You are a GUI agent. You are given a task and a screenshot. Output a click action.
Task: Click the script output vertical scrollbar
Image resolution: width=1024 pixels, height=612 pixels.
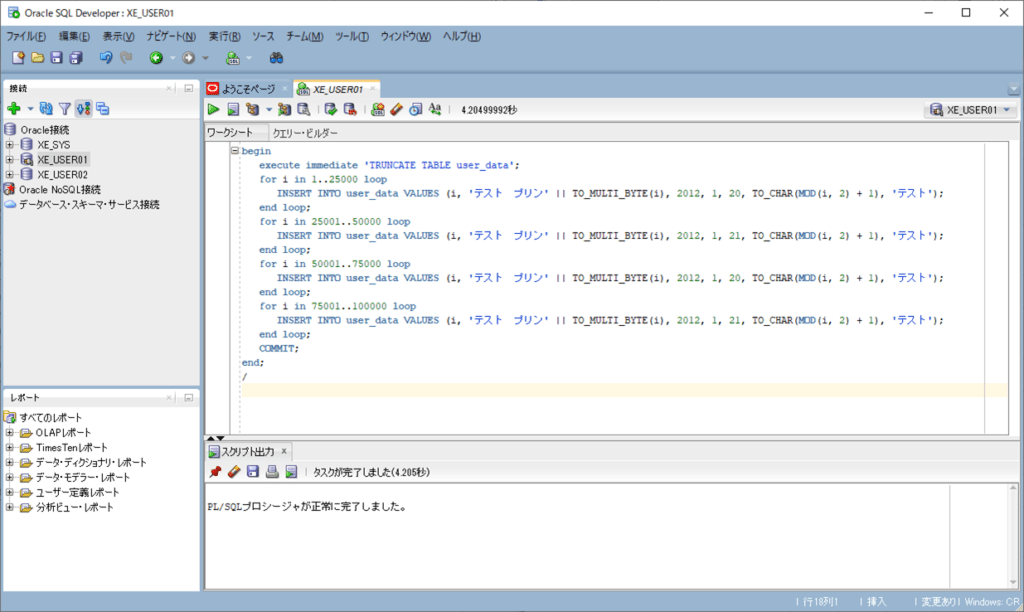pyautogui.click(x=1014, y=535)
